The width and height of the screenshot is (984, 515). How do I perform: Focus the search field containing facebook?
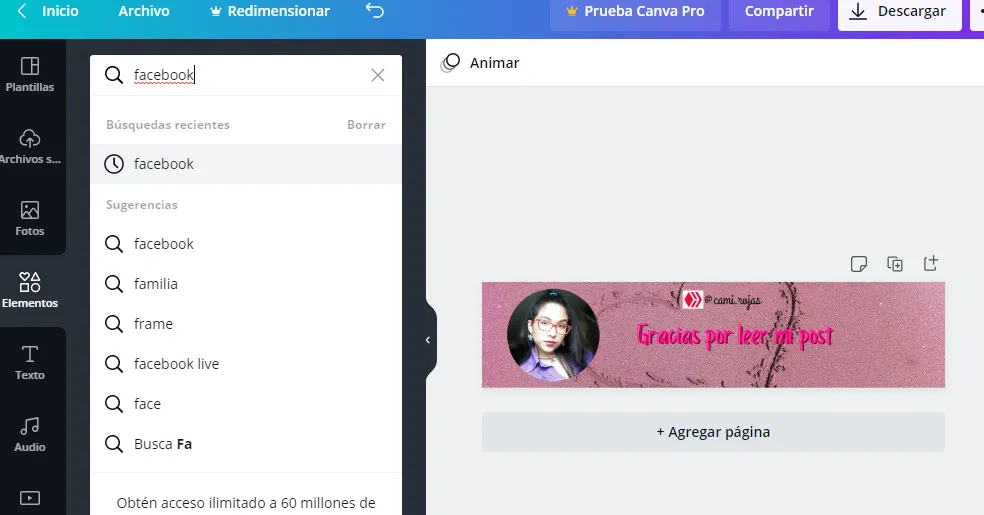click(x=248, y=75)
